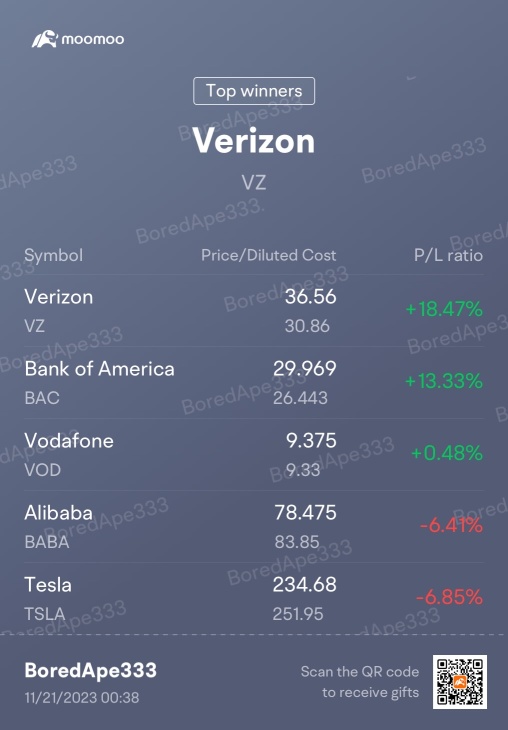Select the Top winners badge
508x730 pixels.
click(254, 91)
